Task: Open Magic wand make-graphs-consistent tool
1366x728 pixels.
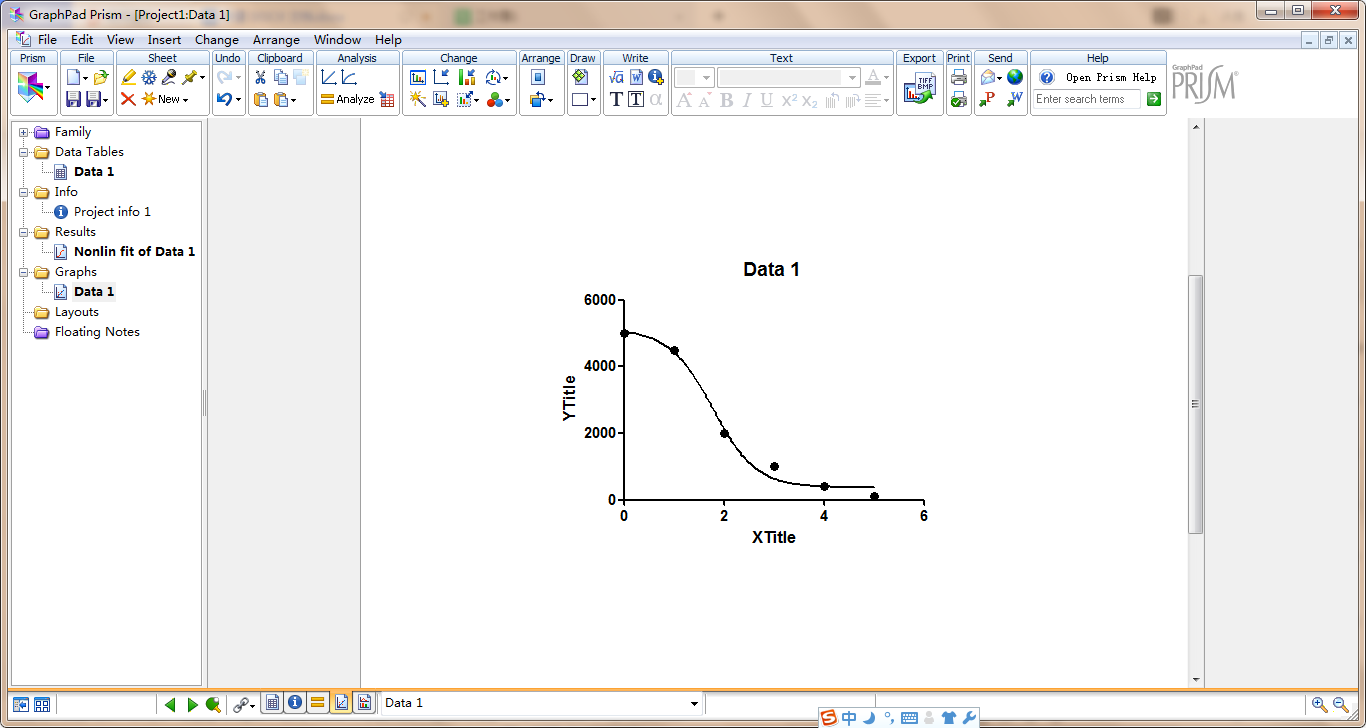Action: [418, 99]
